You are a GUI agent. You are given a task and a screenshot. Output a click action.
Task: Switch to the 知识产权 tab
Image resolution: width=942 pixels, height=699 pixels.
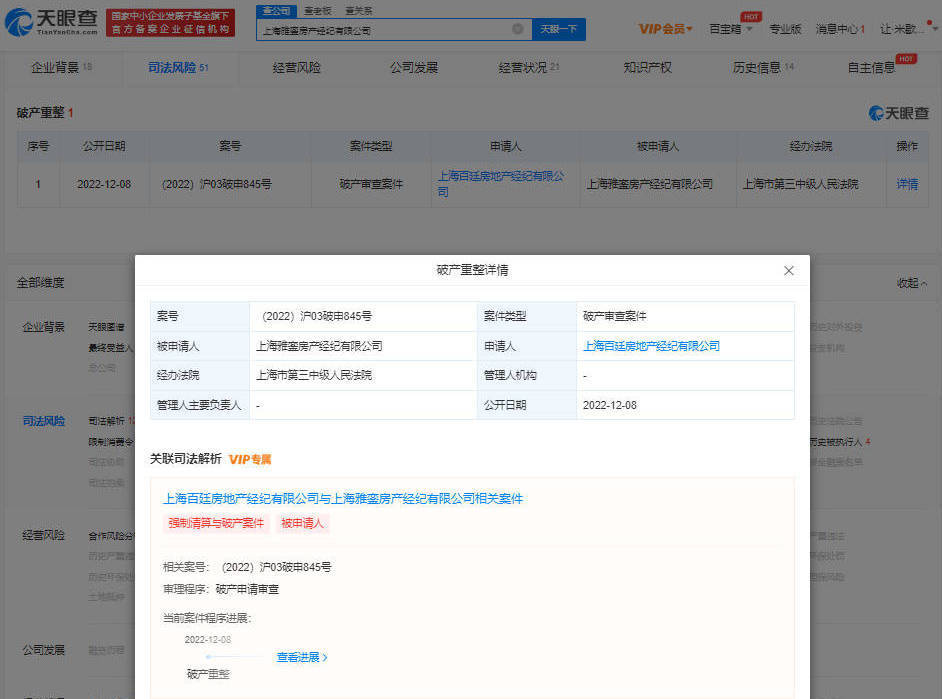[x=647, y=67]
